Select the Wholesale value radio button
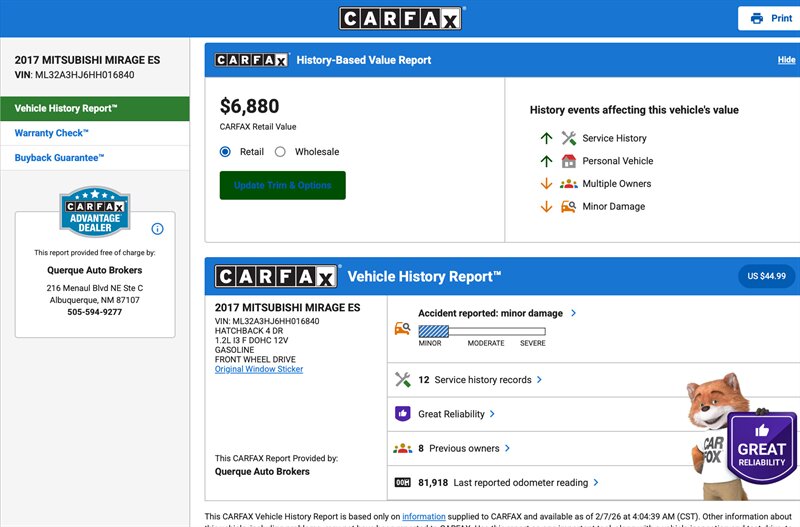Viewport: 800px width, 527px height. point(280,152)
